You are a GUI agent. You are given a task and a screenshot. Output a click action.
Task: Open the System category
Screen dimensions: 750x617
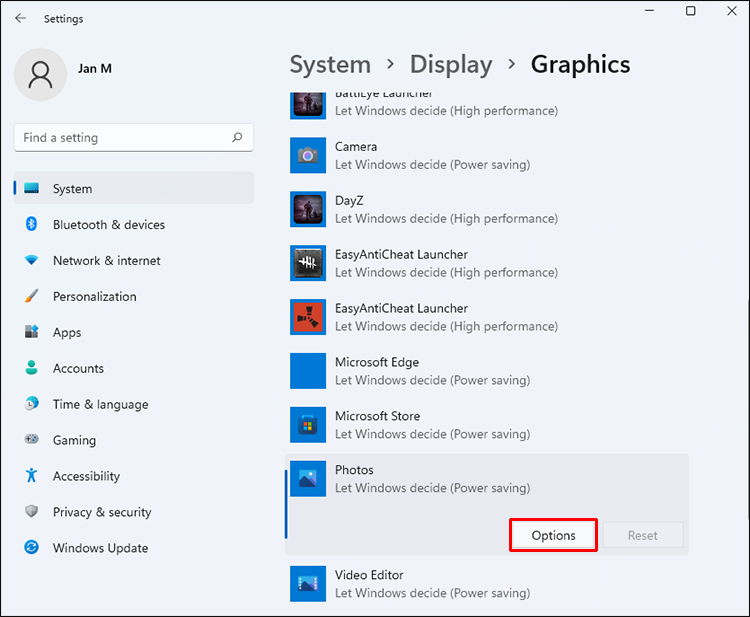[x=134, y=188]
